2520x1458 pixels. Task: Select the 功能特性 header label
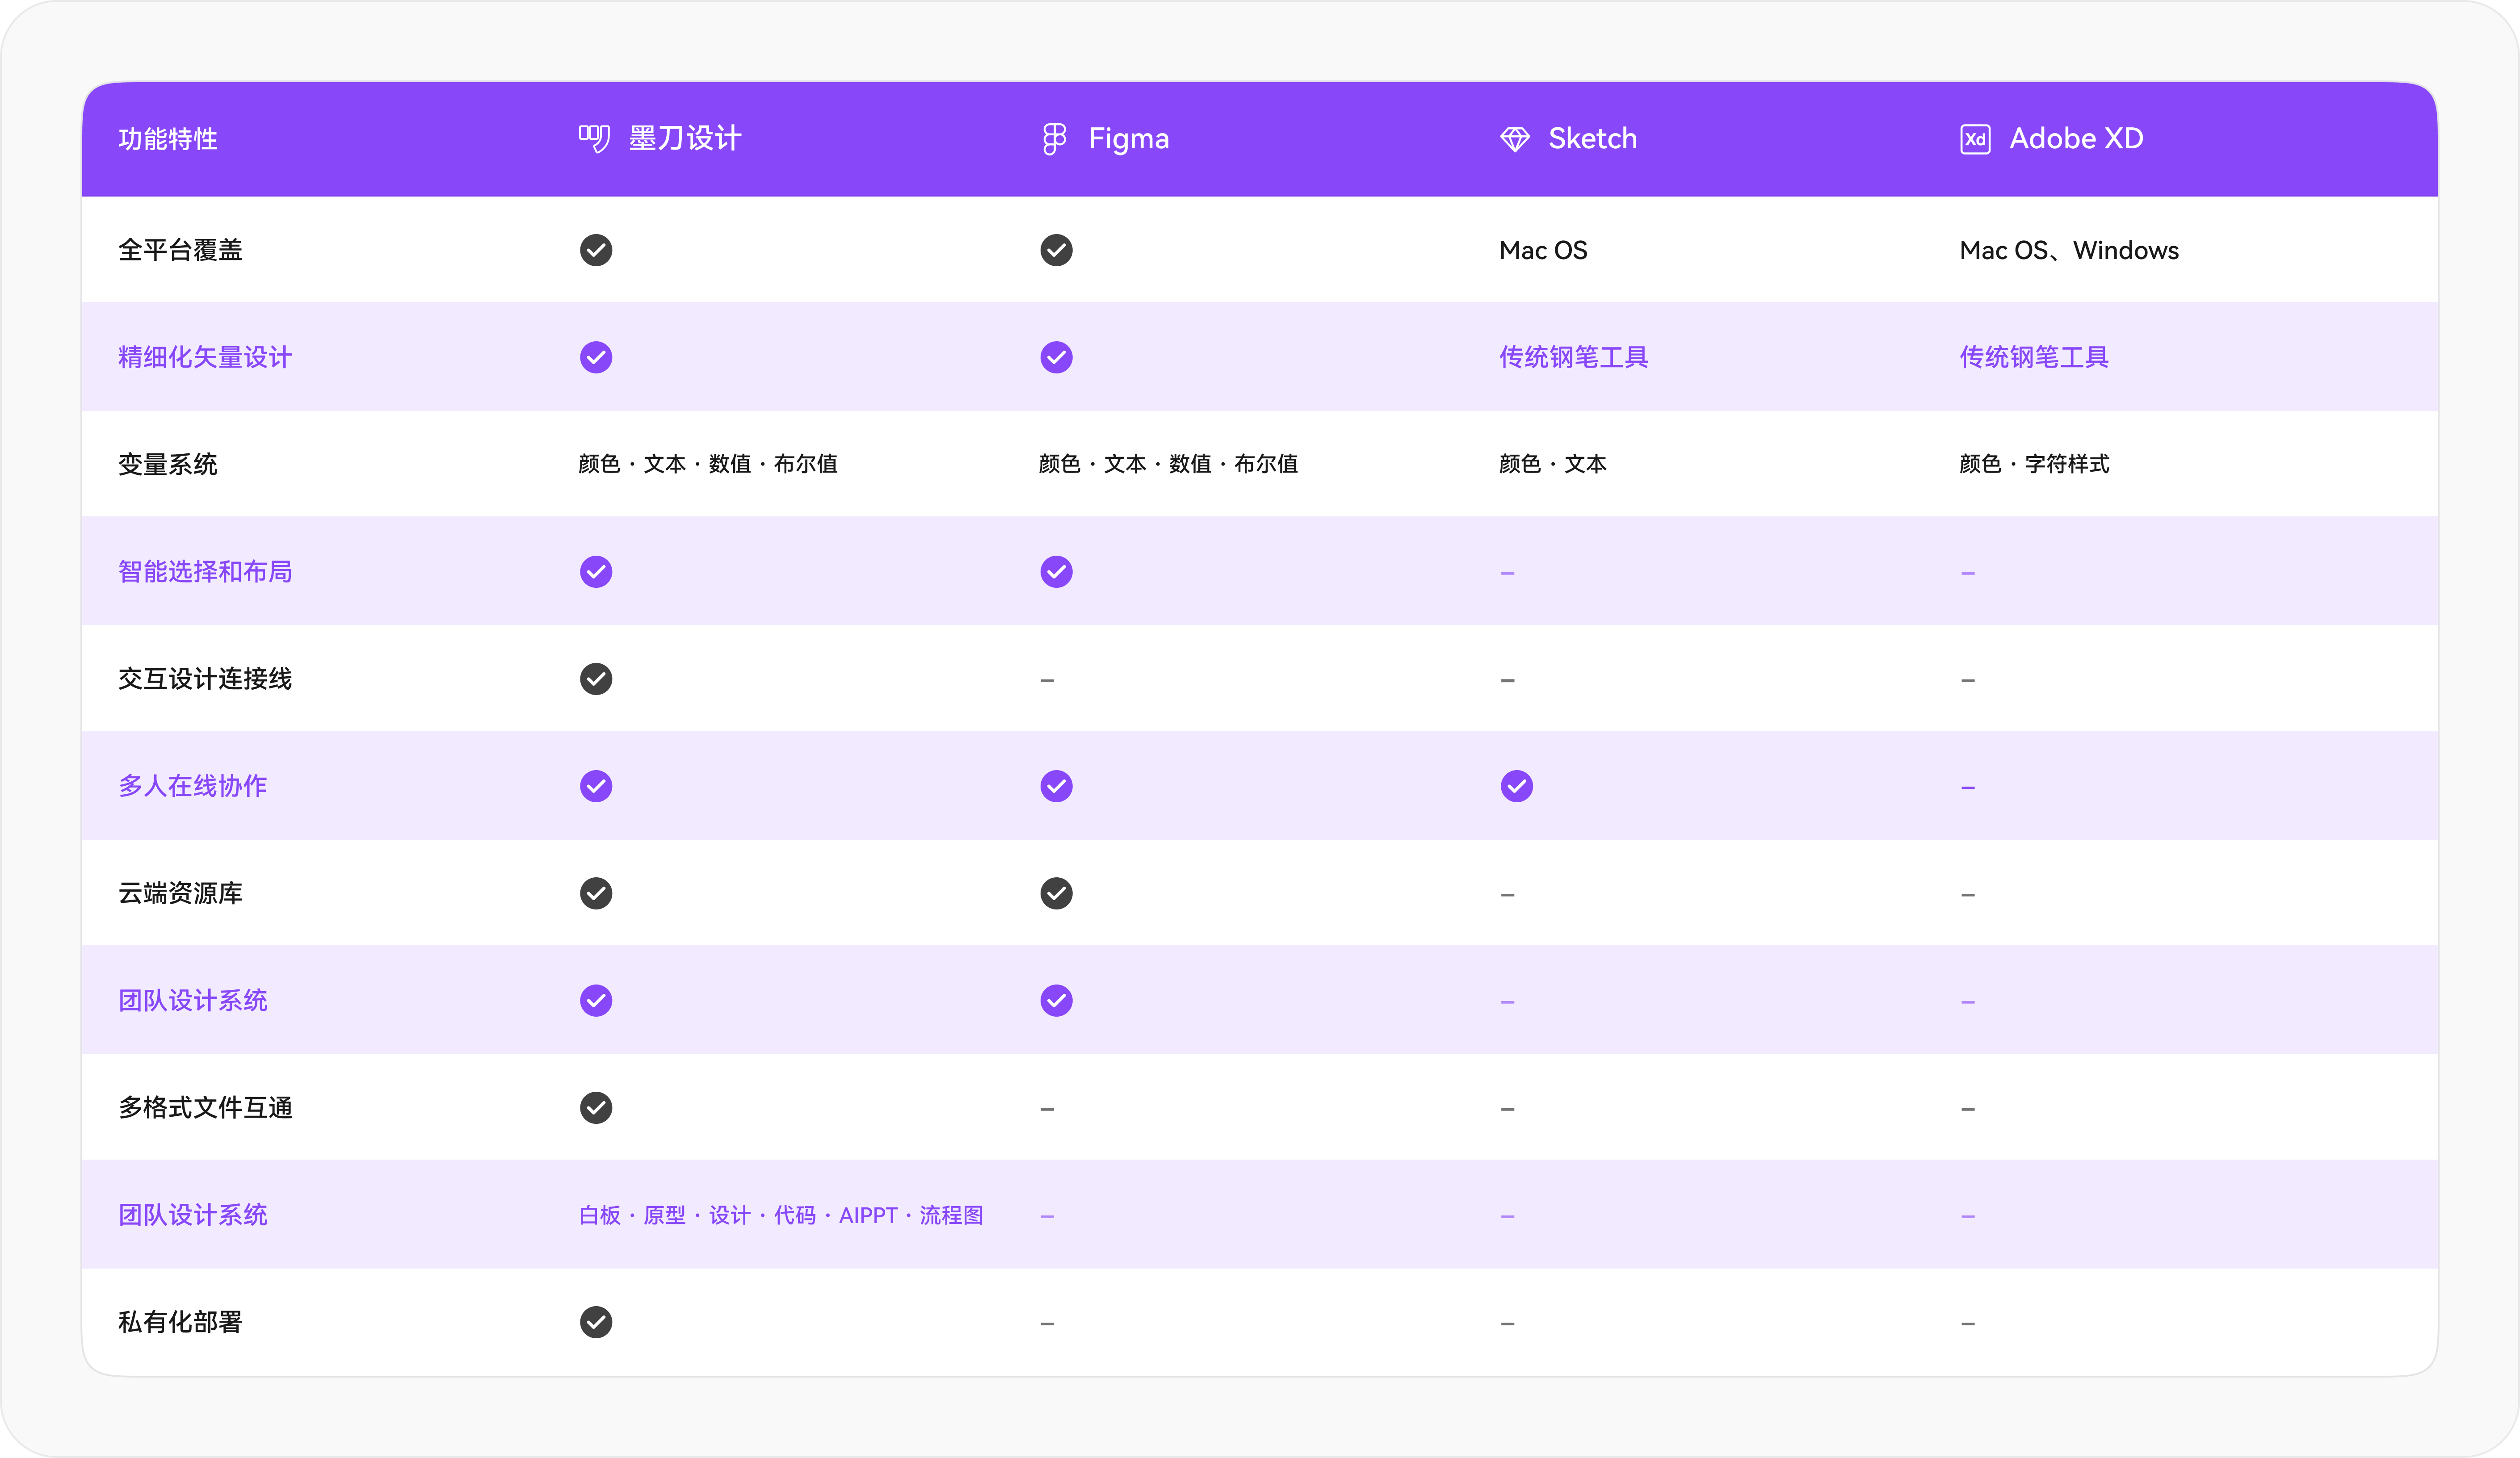point(168,139)
